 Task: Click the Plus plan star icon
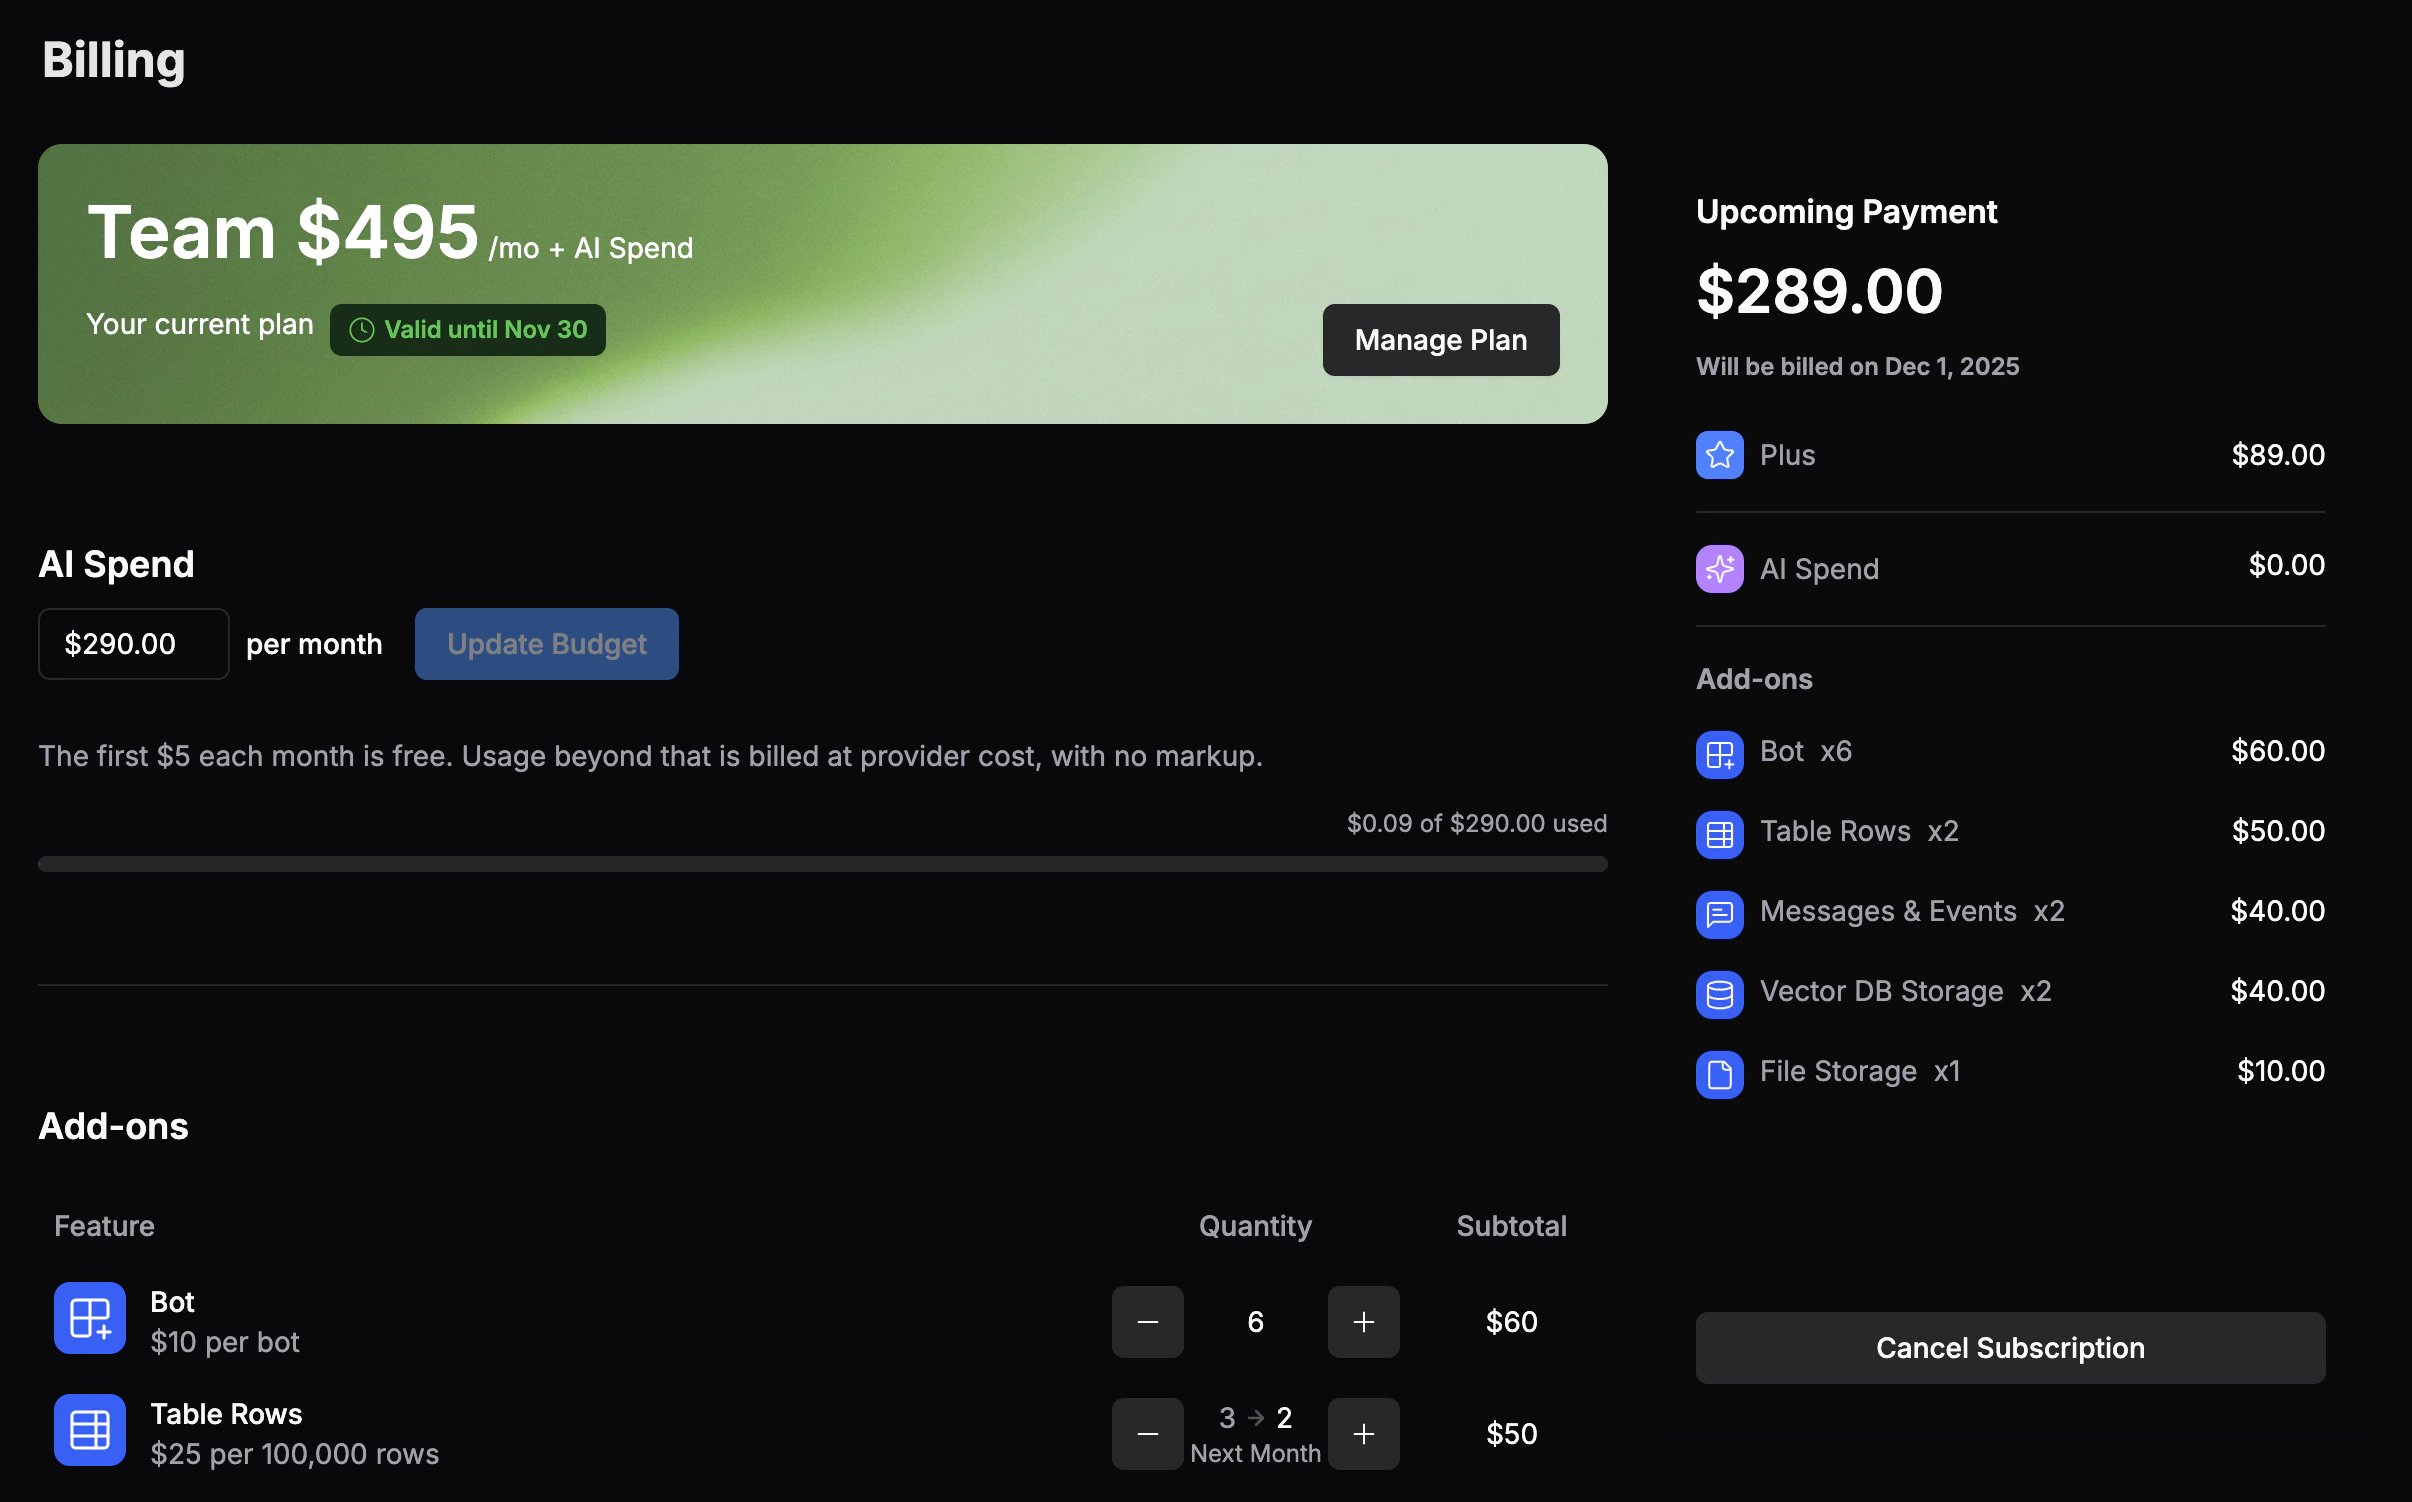[x=1719, y=454]
